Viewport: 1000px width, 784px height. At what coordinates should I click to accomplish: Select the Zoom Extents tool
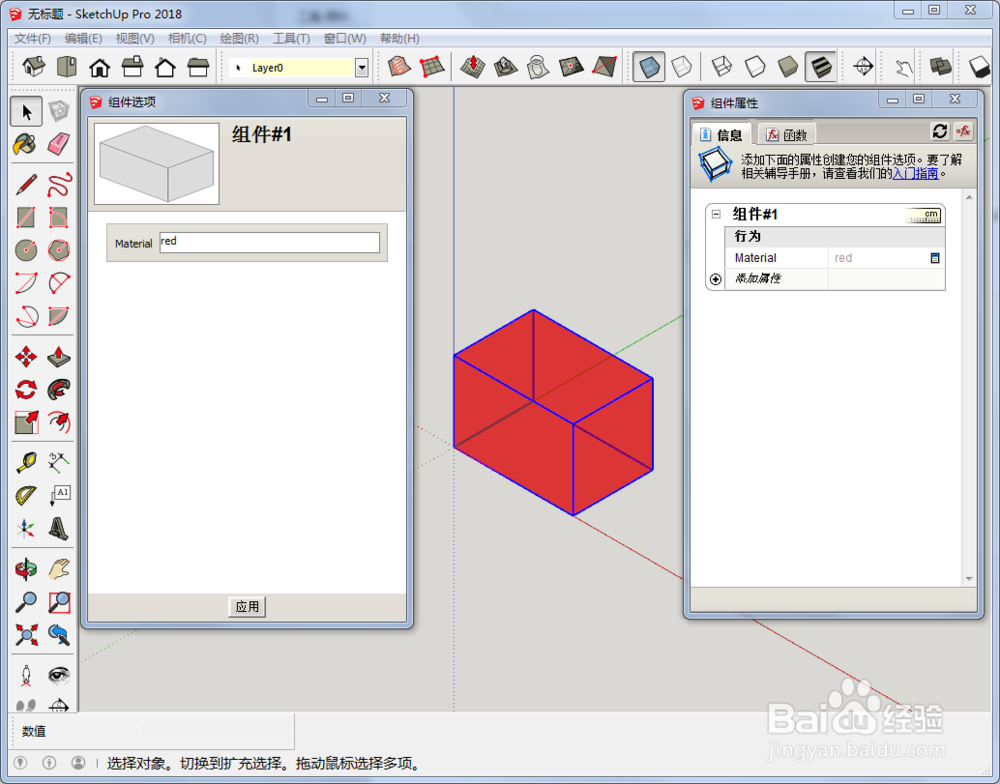tap(26, 635)
